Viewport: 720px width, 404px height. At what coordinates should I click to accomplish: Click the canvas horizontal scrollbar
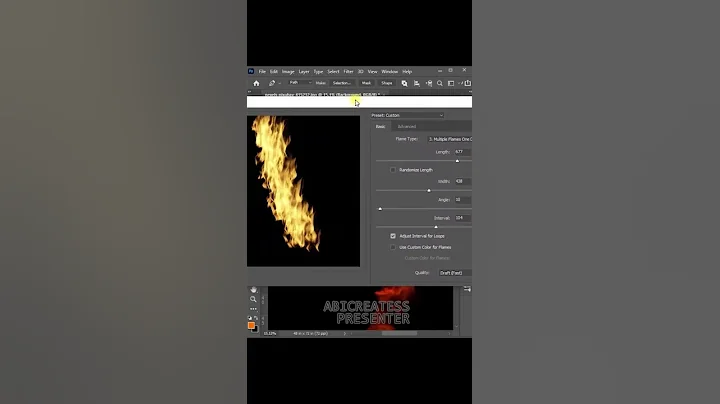[400, 333]
